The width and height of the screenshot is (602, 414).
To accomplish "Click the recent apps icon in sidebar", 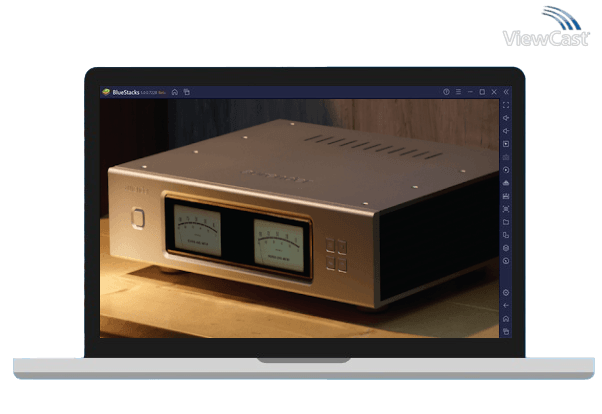I will coord(506,331).
